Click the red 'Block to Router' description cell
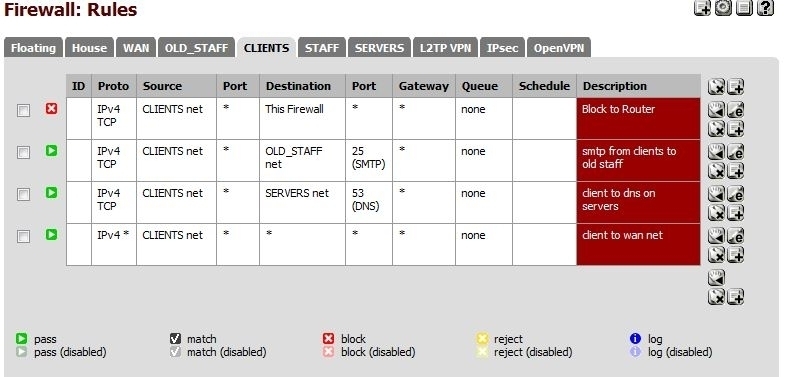 (x=638, y=118)
